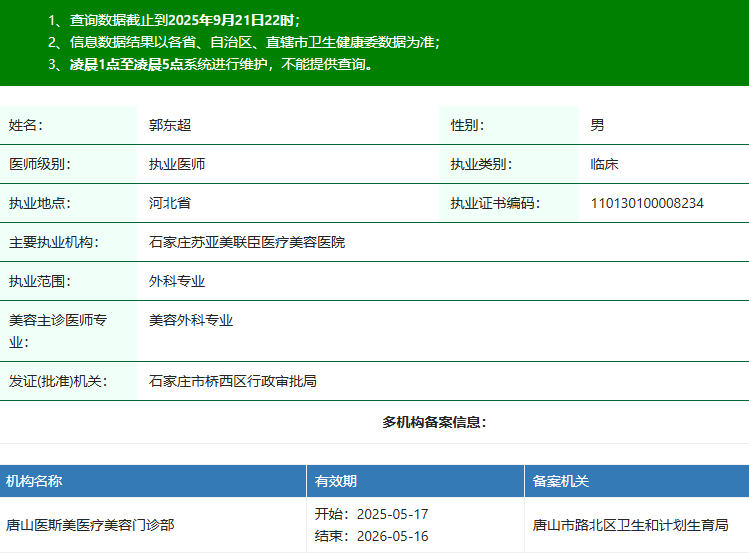Click the institution 石家庄苏亚美联臣医疗美容医院
The height and width of the screenshot is (553, 749).
click(247, 242)
